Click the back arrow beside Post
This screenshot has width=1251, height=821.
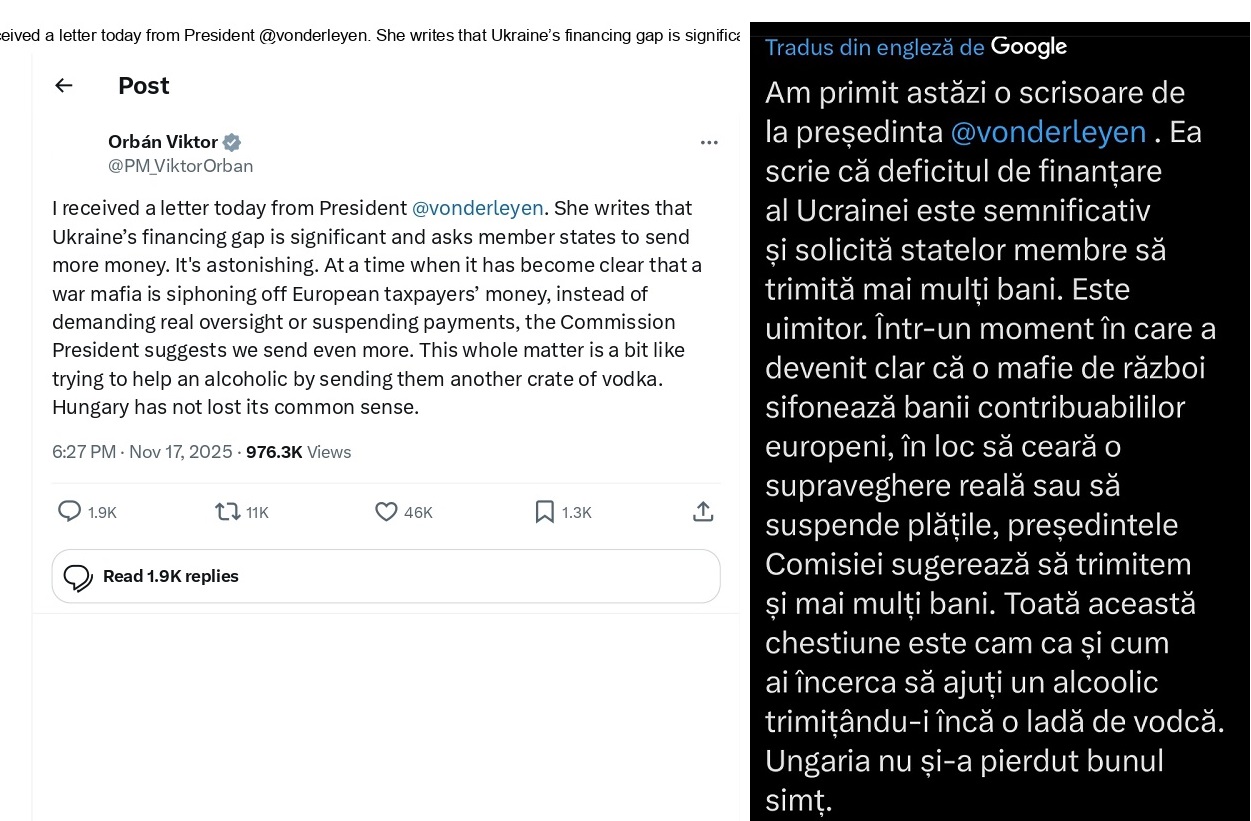64,86
